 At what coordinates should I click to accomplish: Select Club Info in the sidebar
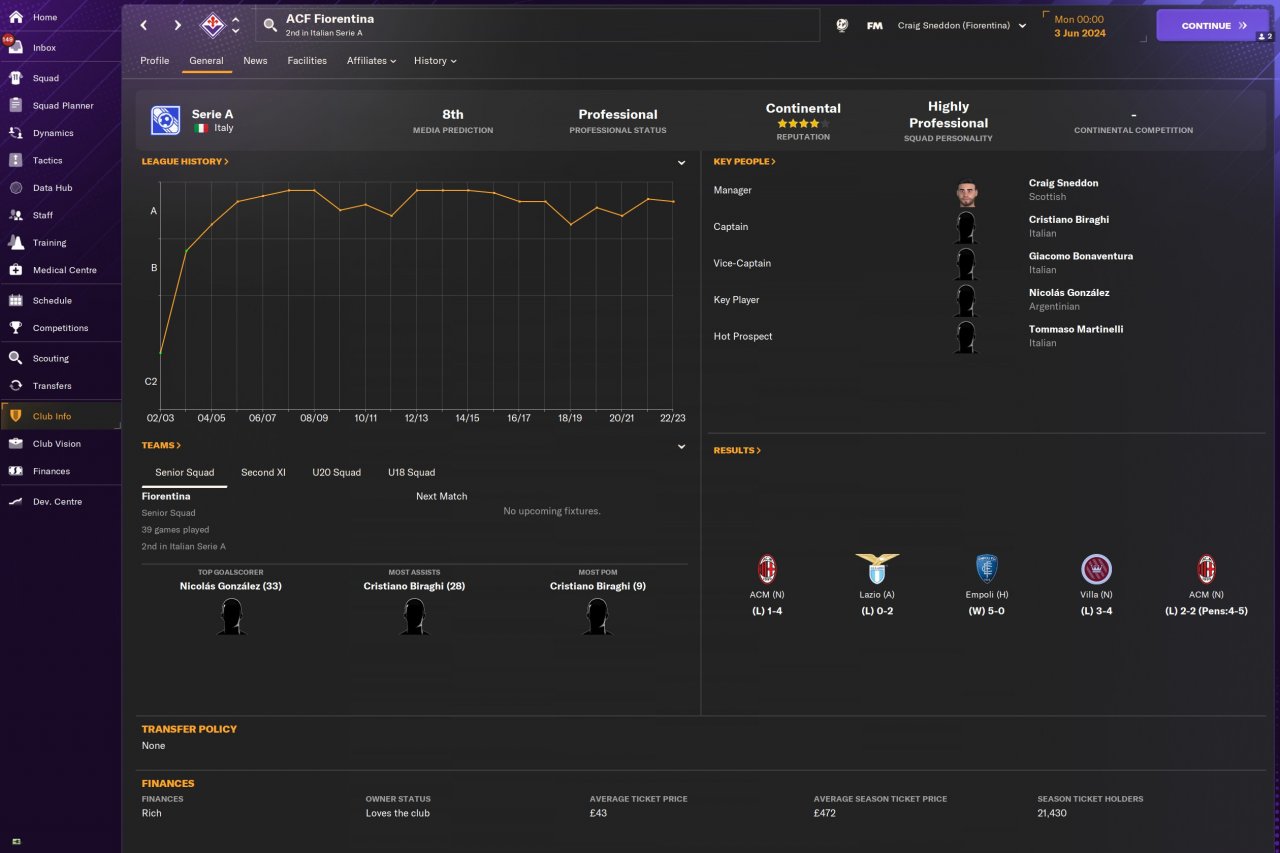(x=60, y=416)
